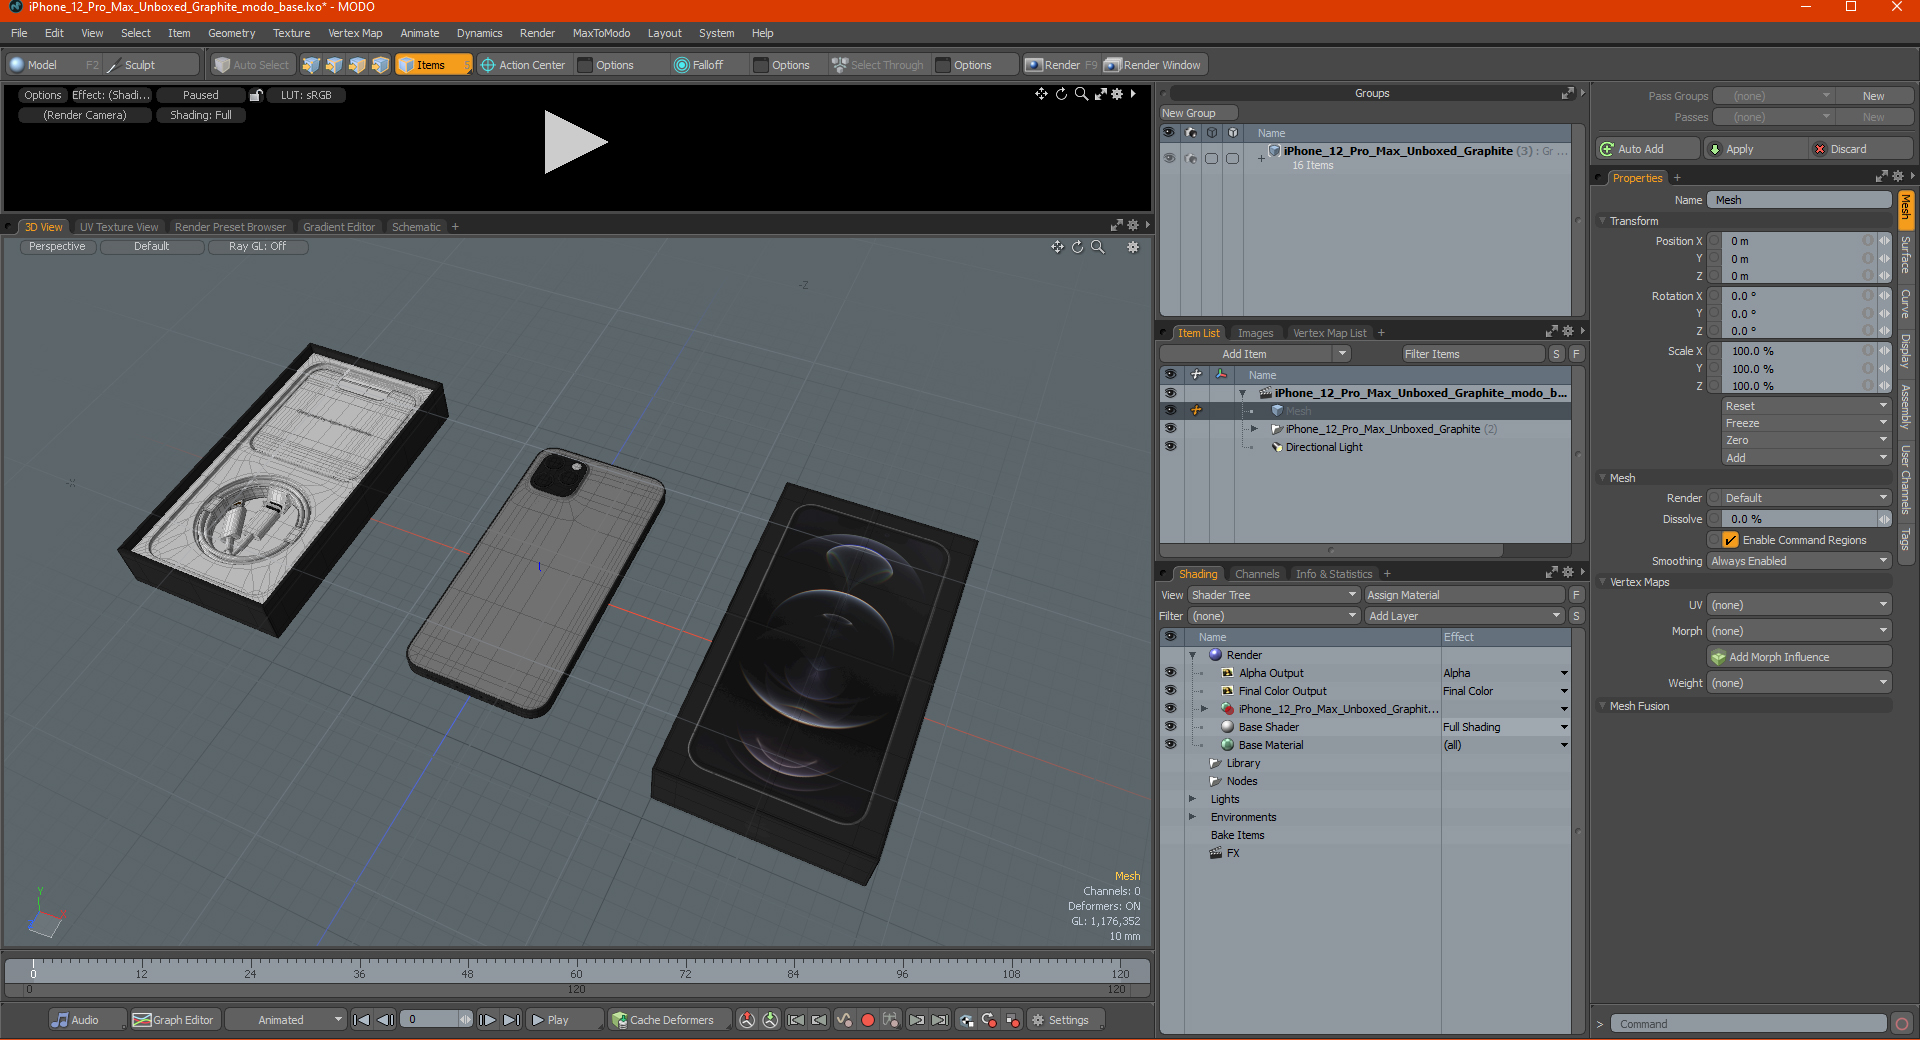Open Animated keying mode dropdown

(x=285, y=1020)
